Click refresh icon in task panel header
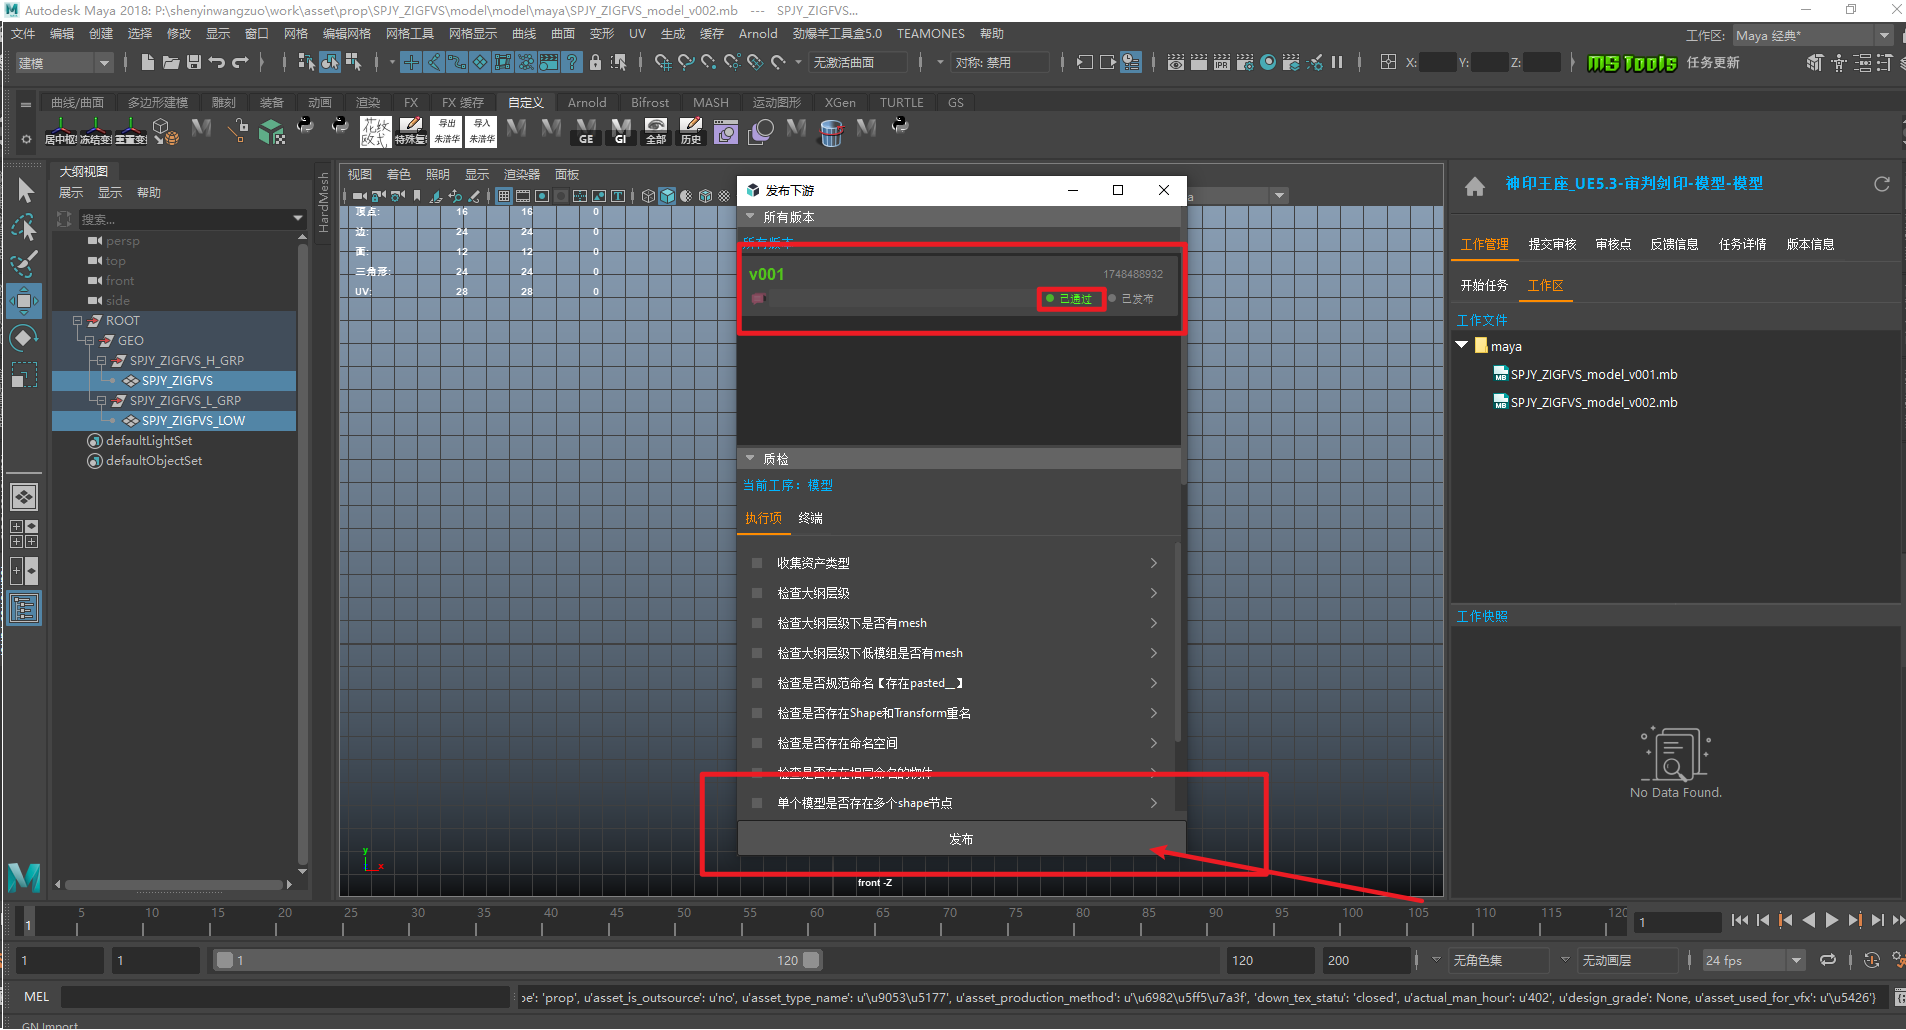 (x=1881, y=185)
